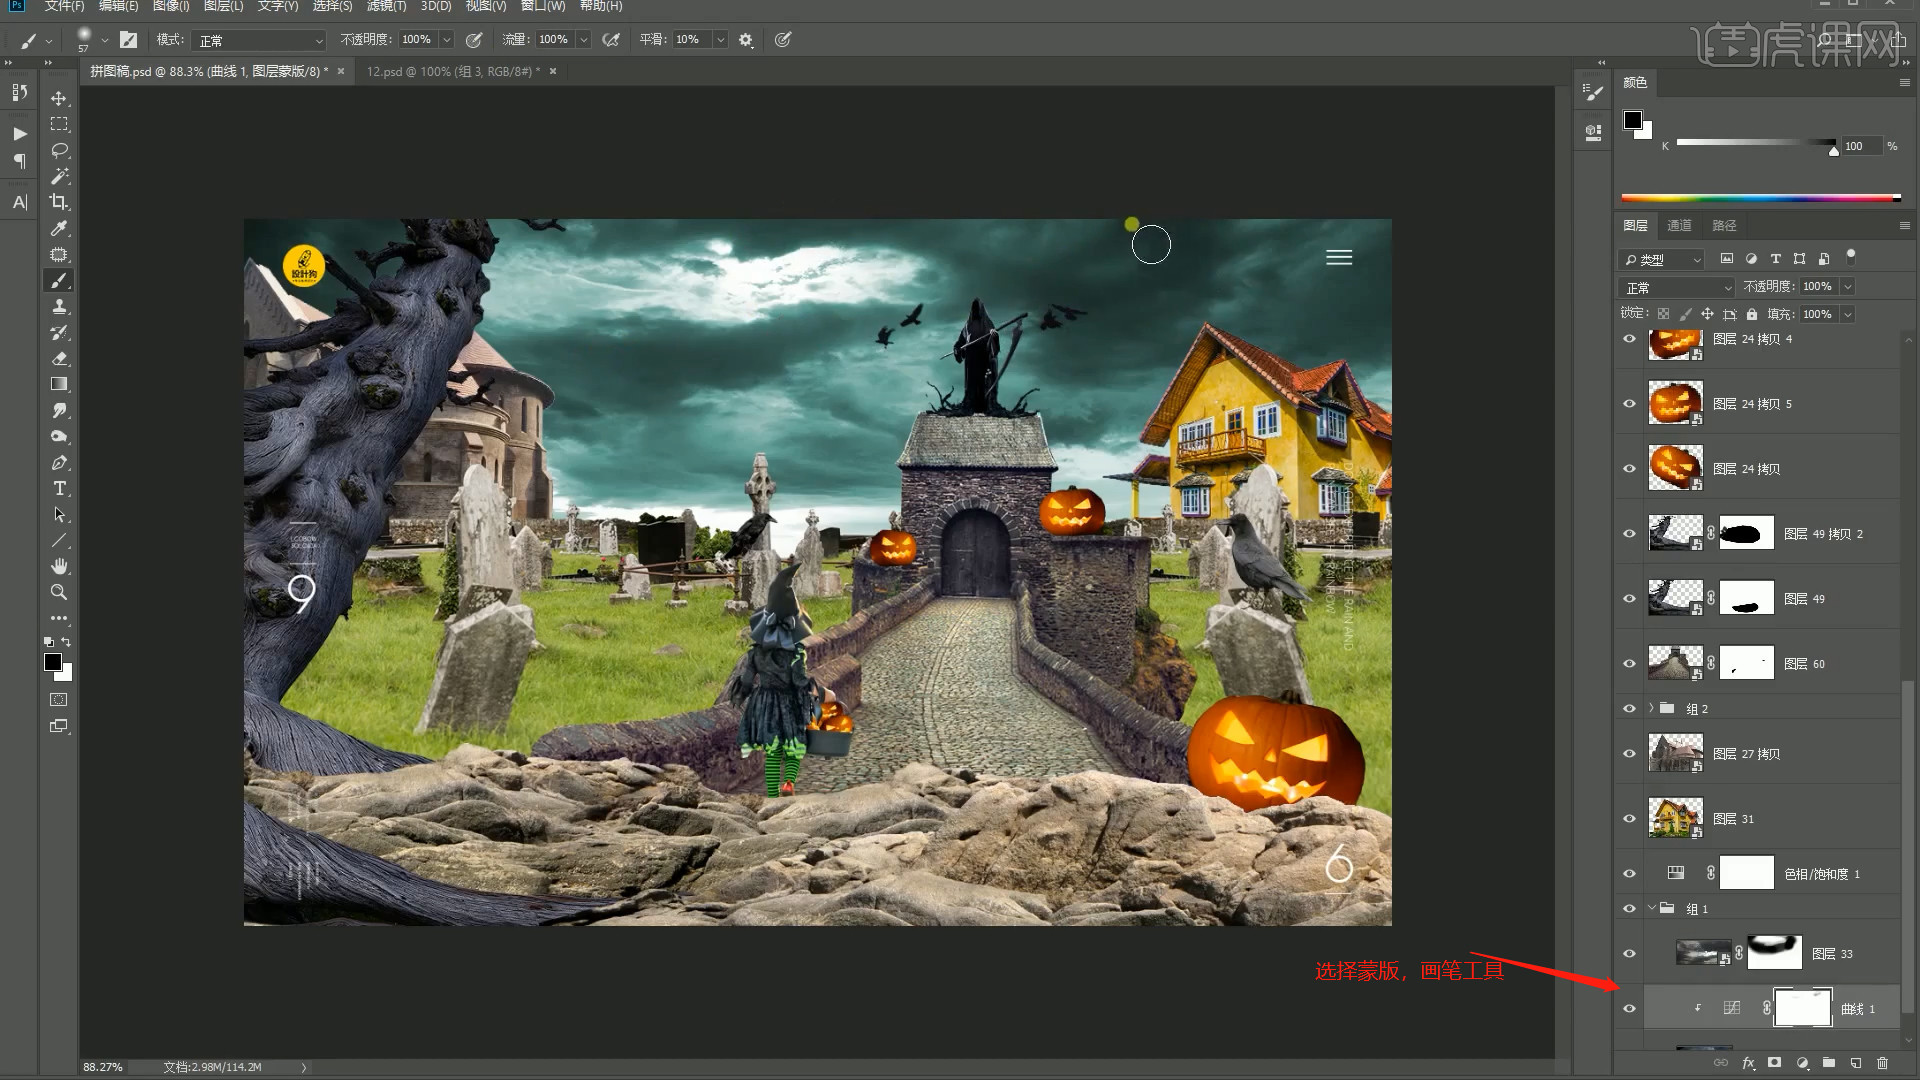Select the Brush tool in the toolbox
Image resolution: width=1920 pixels, height=1080 pixels.
click(x=59, y=280)
